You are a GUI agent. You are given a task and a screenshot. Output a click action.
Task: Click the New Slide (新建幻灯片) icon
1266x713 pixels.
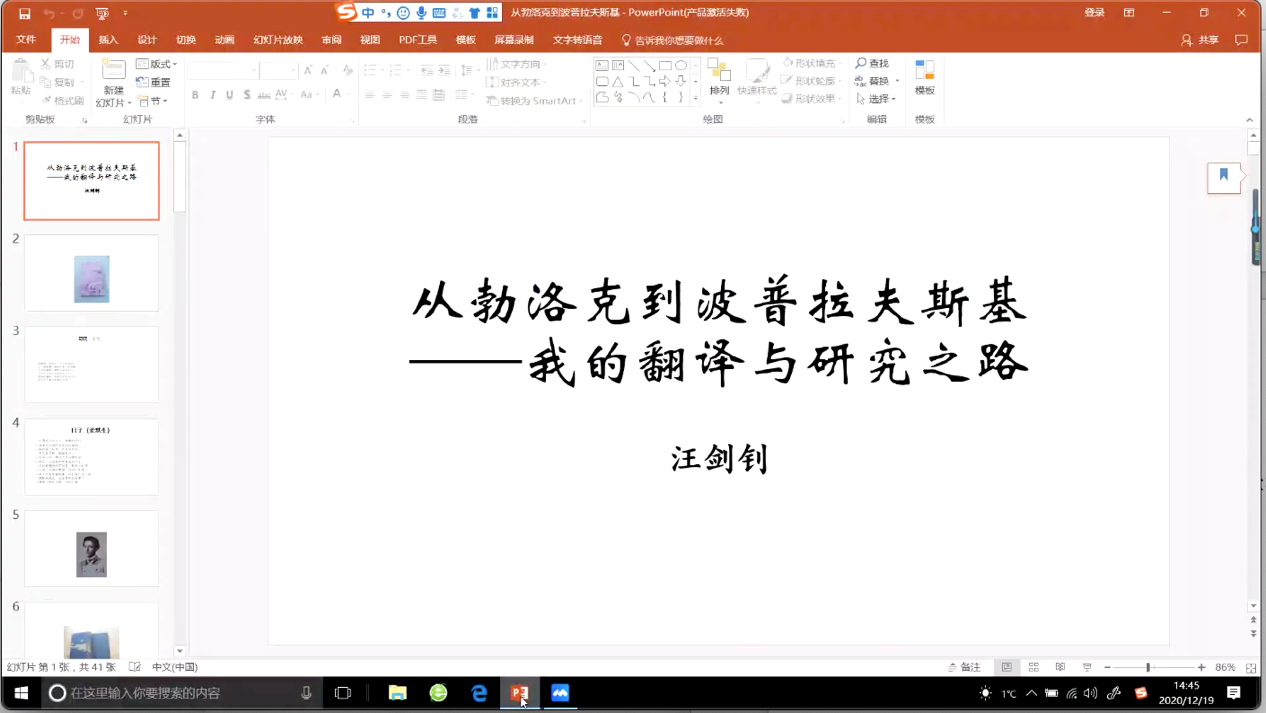tap(113, 72)
